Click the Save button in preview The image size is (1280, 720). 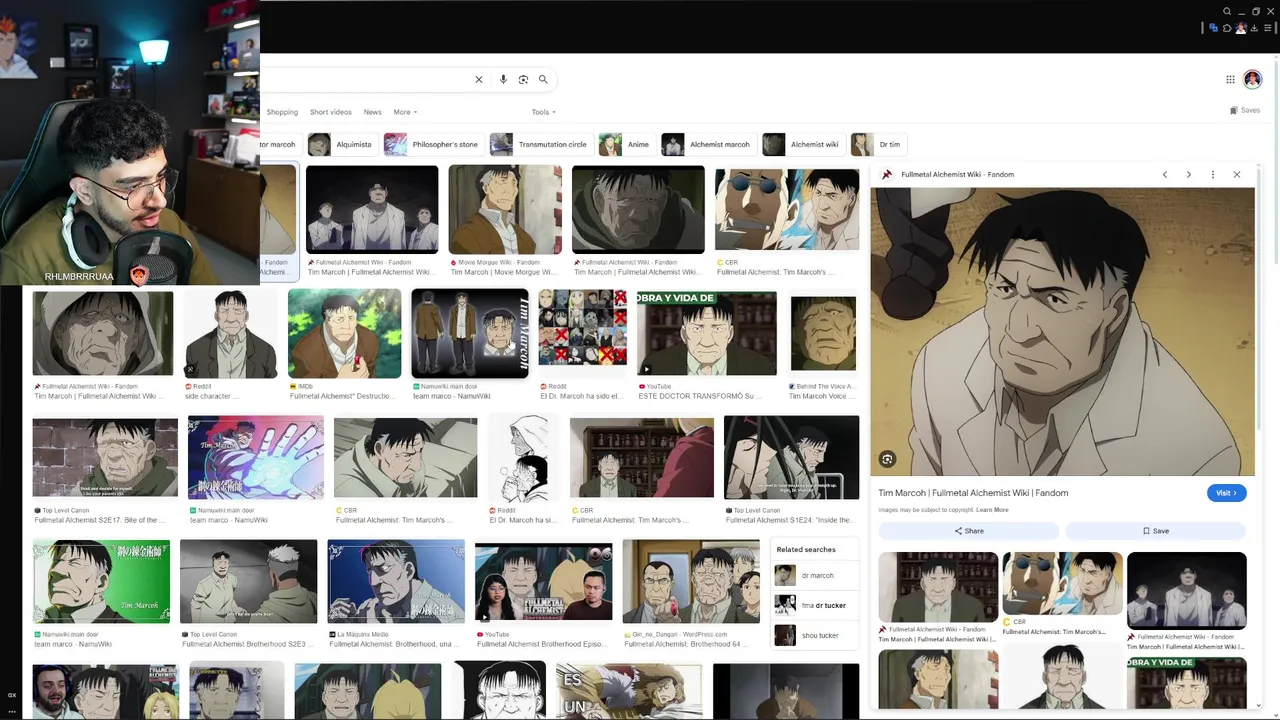tap(1155, 531)
